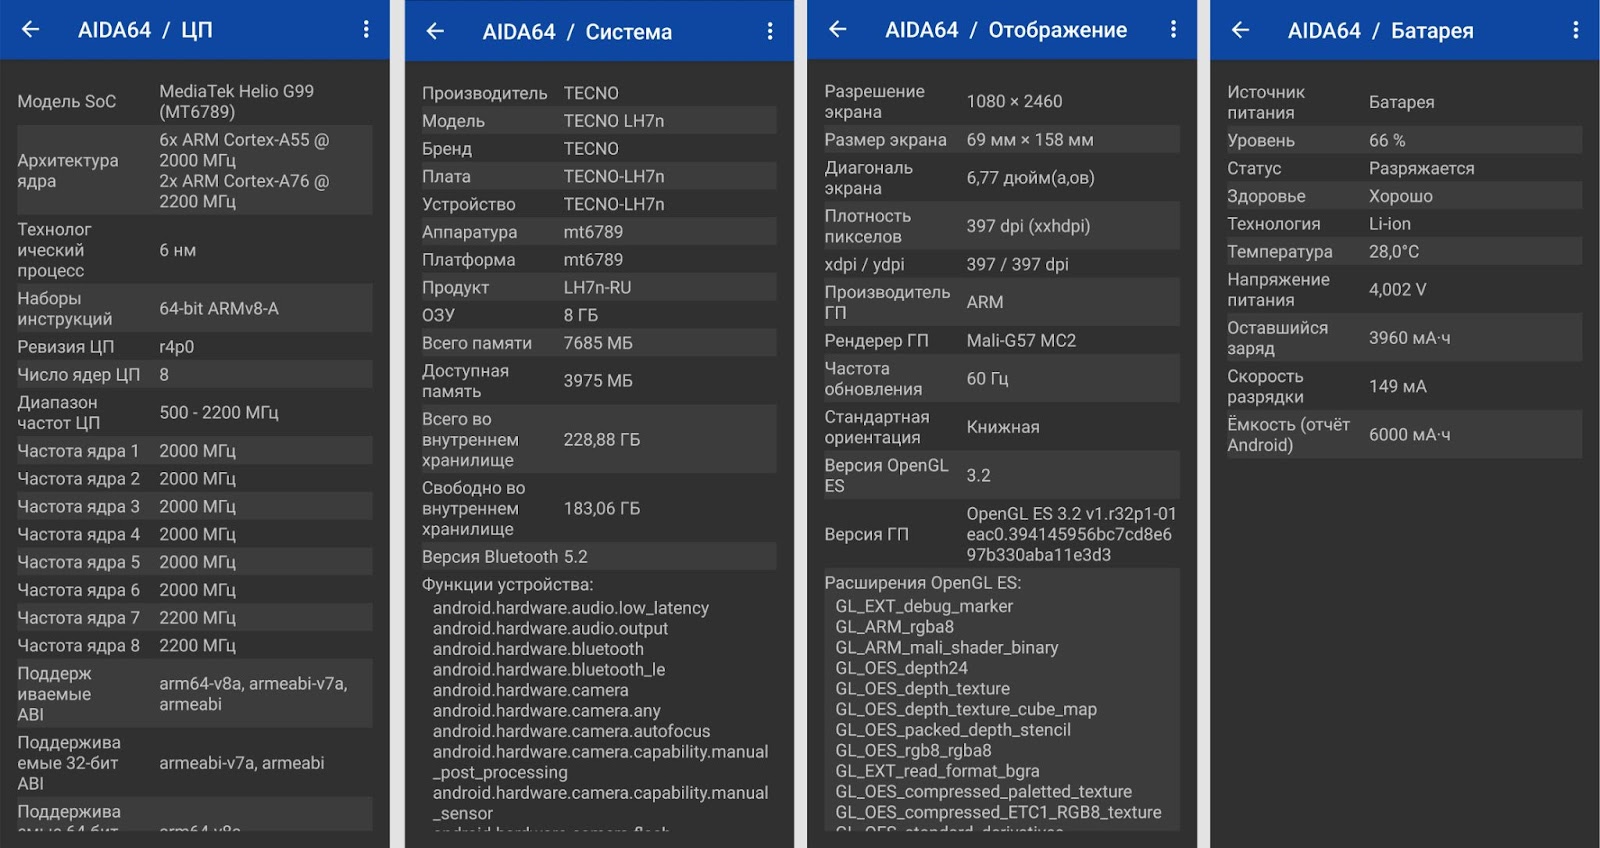Viewport: 1600px width, 848px height.
Task: Go back from the ЦП screen
Action: [31, 30]
